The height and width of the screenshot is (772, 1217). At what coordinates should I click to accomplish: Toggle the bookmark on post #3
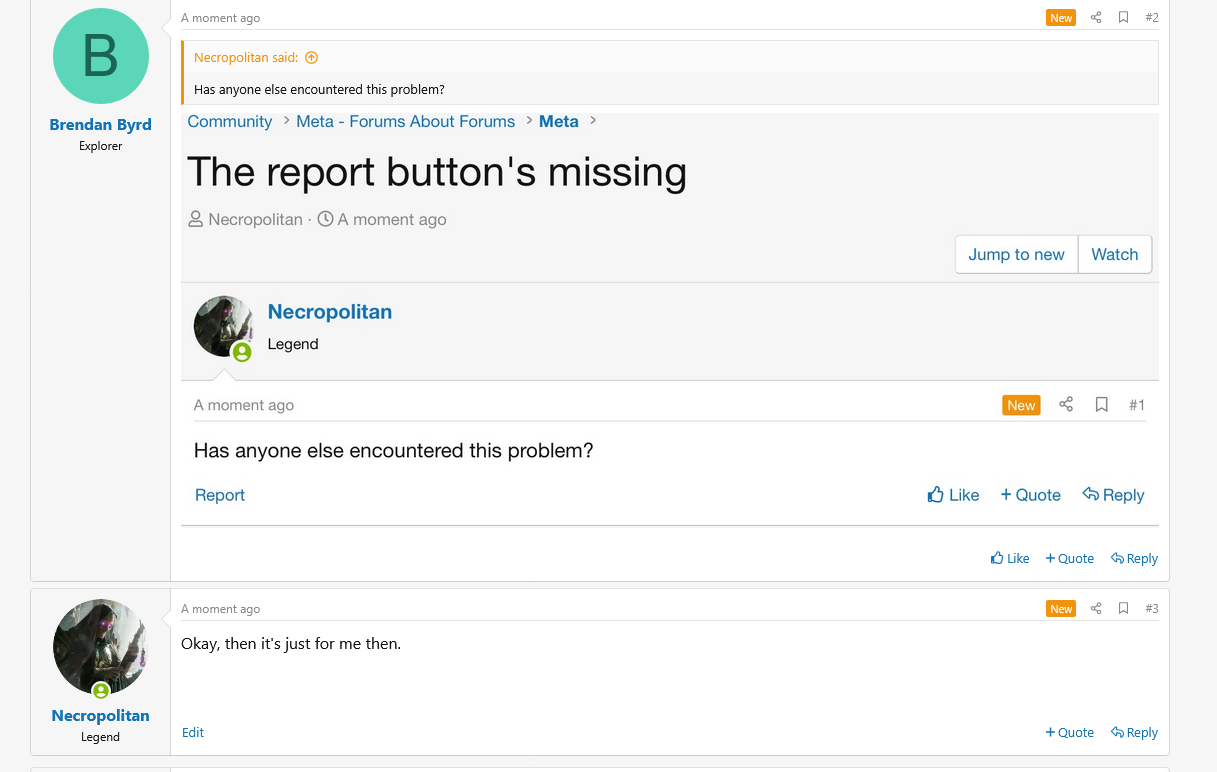tap(1123, 609)
